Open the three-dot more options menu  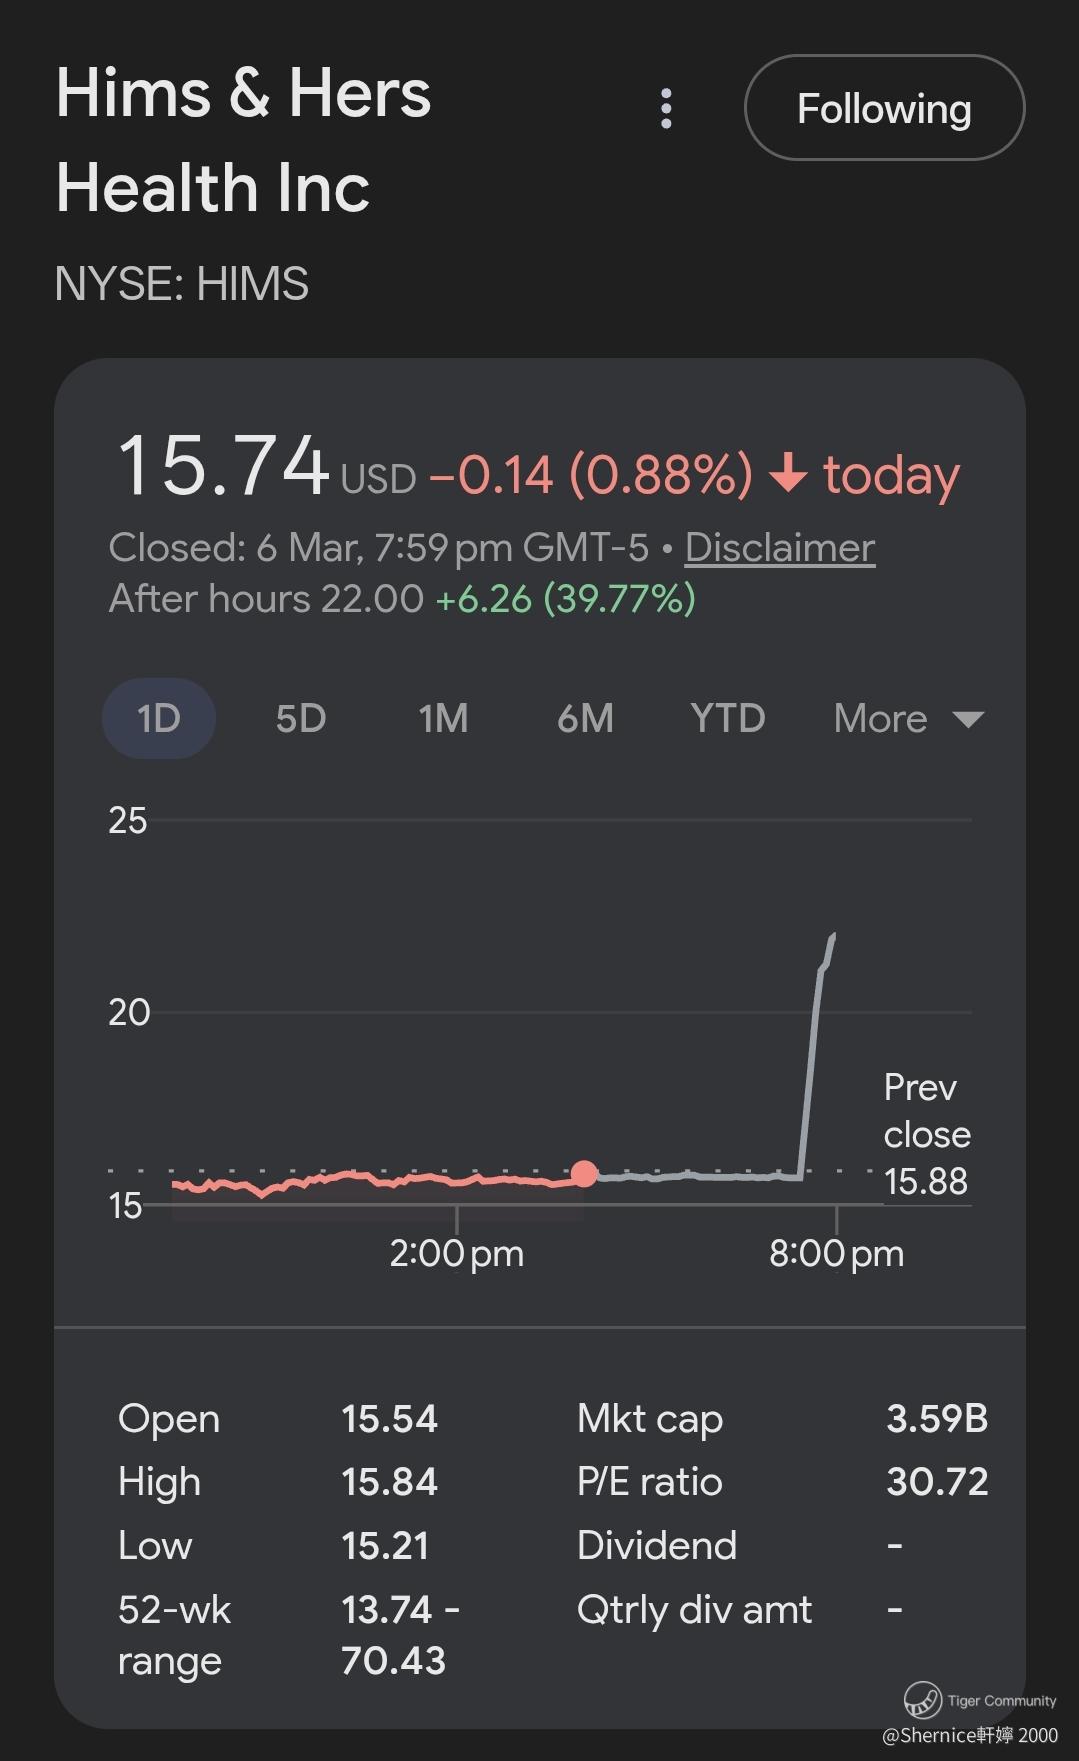[666, 108]
